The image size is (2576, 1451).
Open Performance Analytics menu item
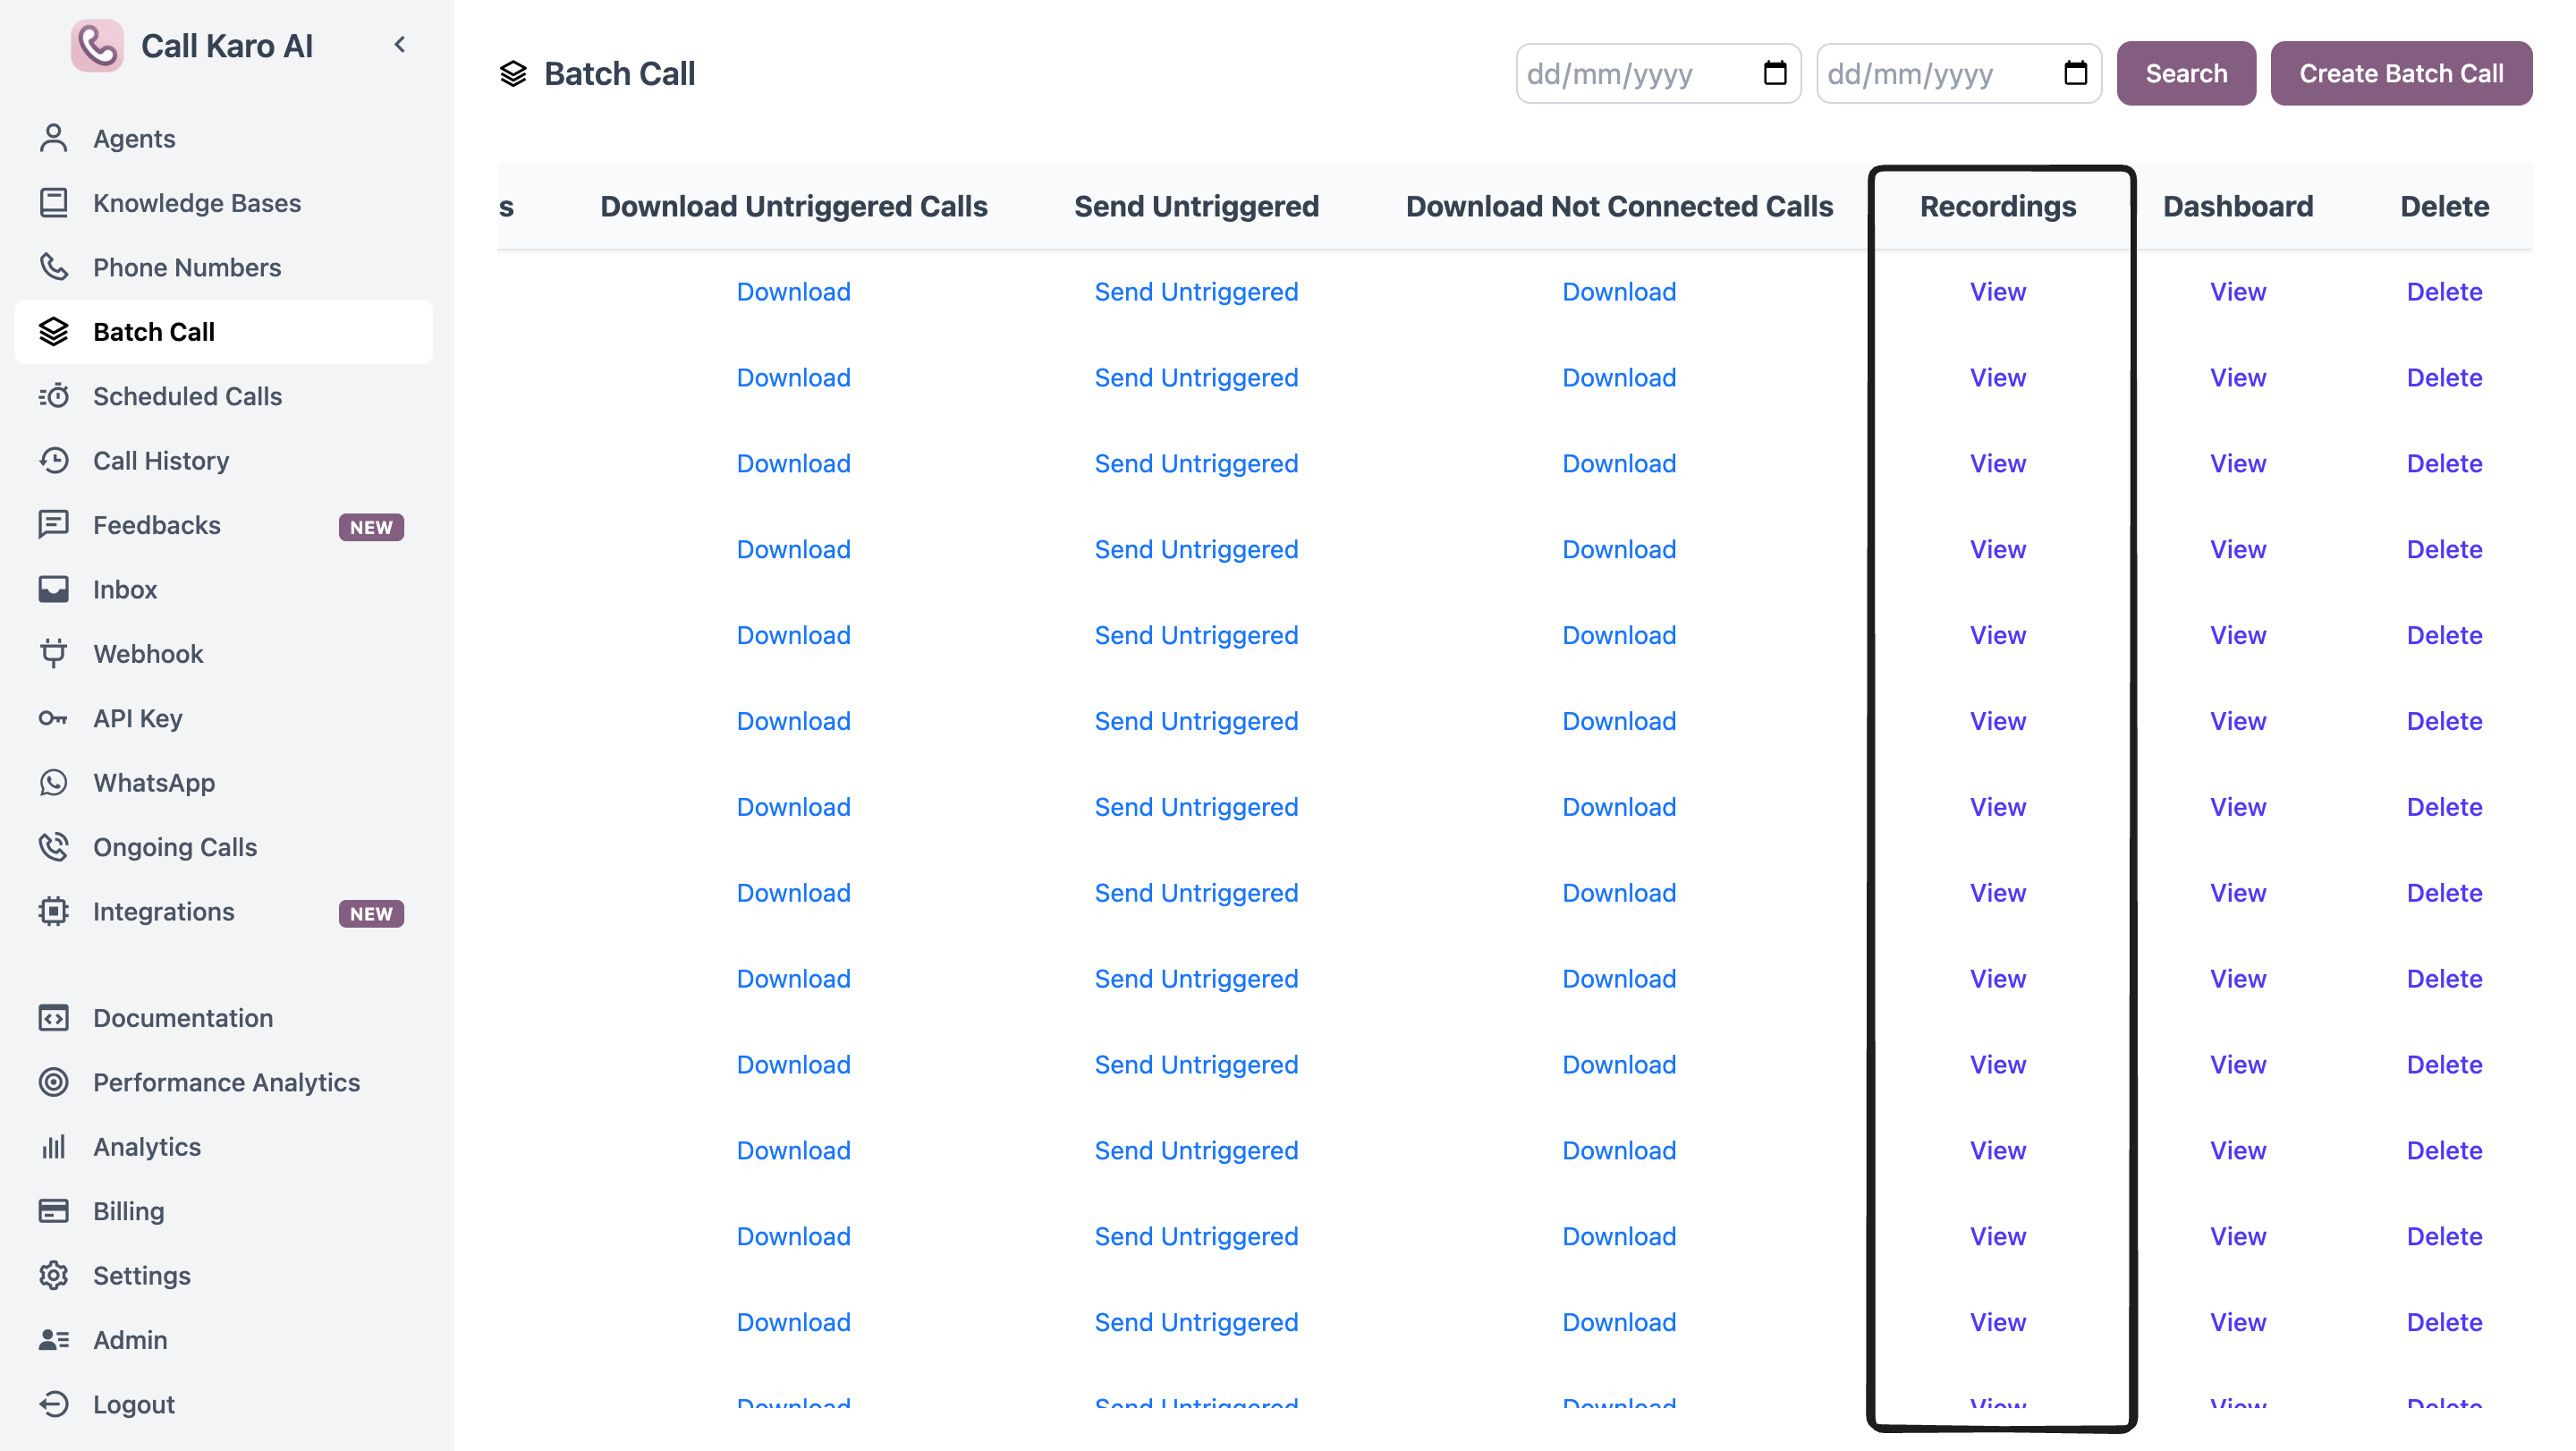click(223, 1082)
